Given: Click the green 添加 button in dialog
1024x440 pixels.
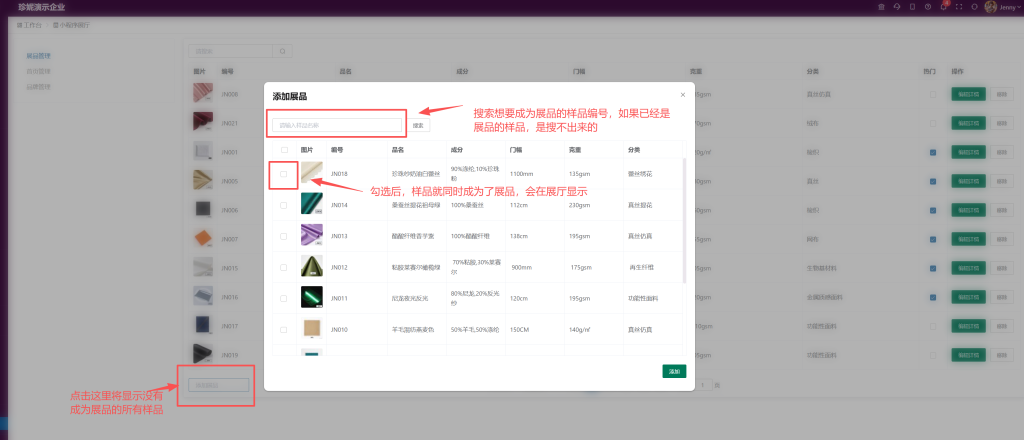Looking at the screenshot, I should pos(674,371).
